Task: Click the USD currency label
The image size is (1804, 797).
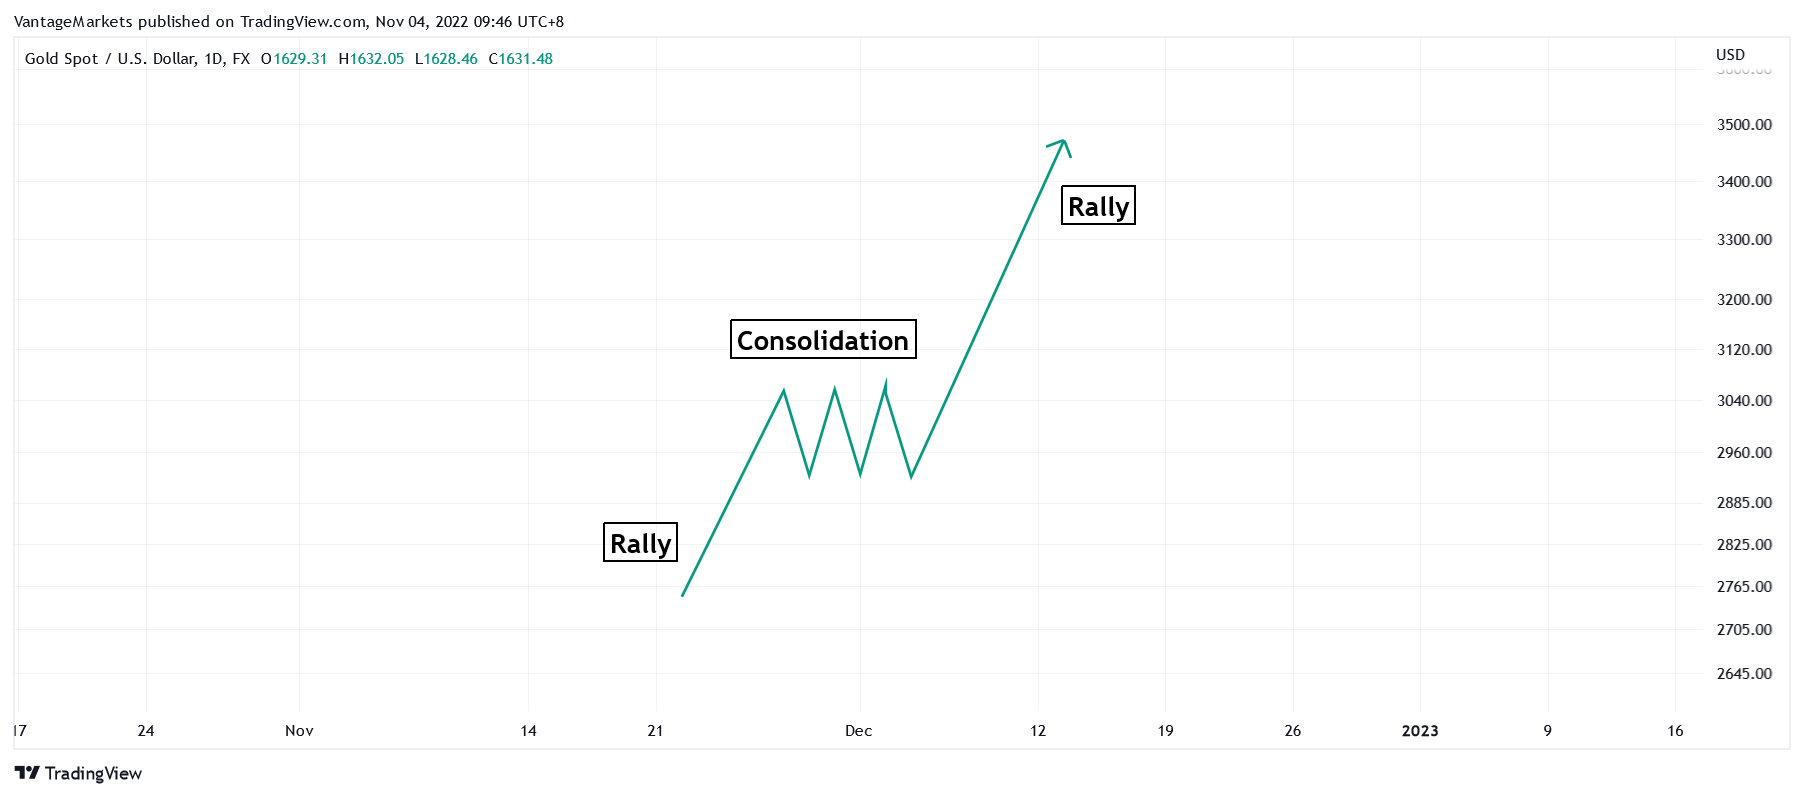Action: pyautogui.click(x=1730, y=55)
